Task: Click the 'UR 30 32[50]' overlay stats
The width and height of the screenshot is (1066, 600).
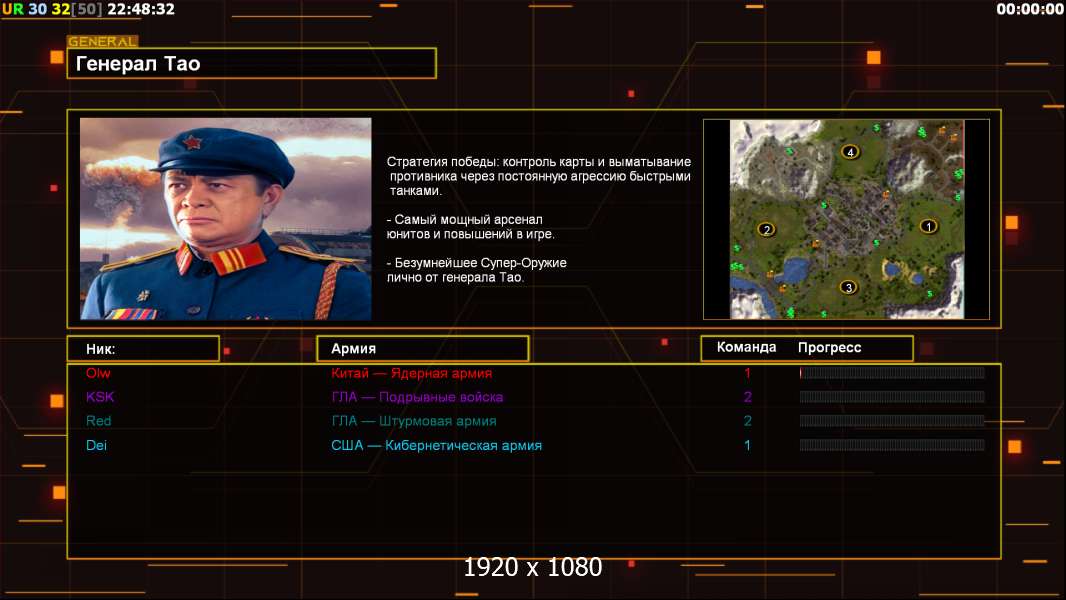Action: 52,9
